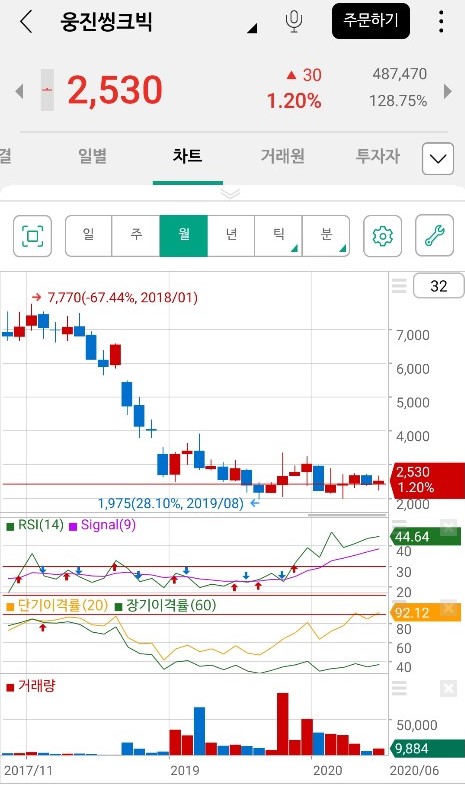Tap the Signal(9) legend label

[103, 525]
